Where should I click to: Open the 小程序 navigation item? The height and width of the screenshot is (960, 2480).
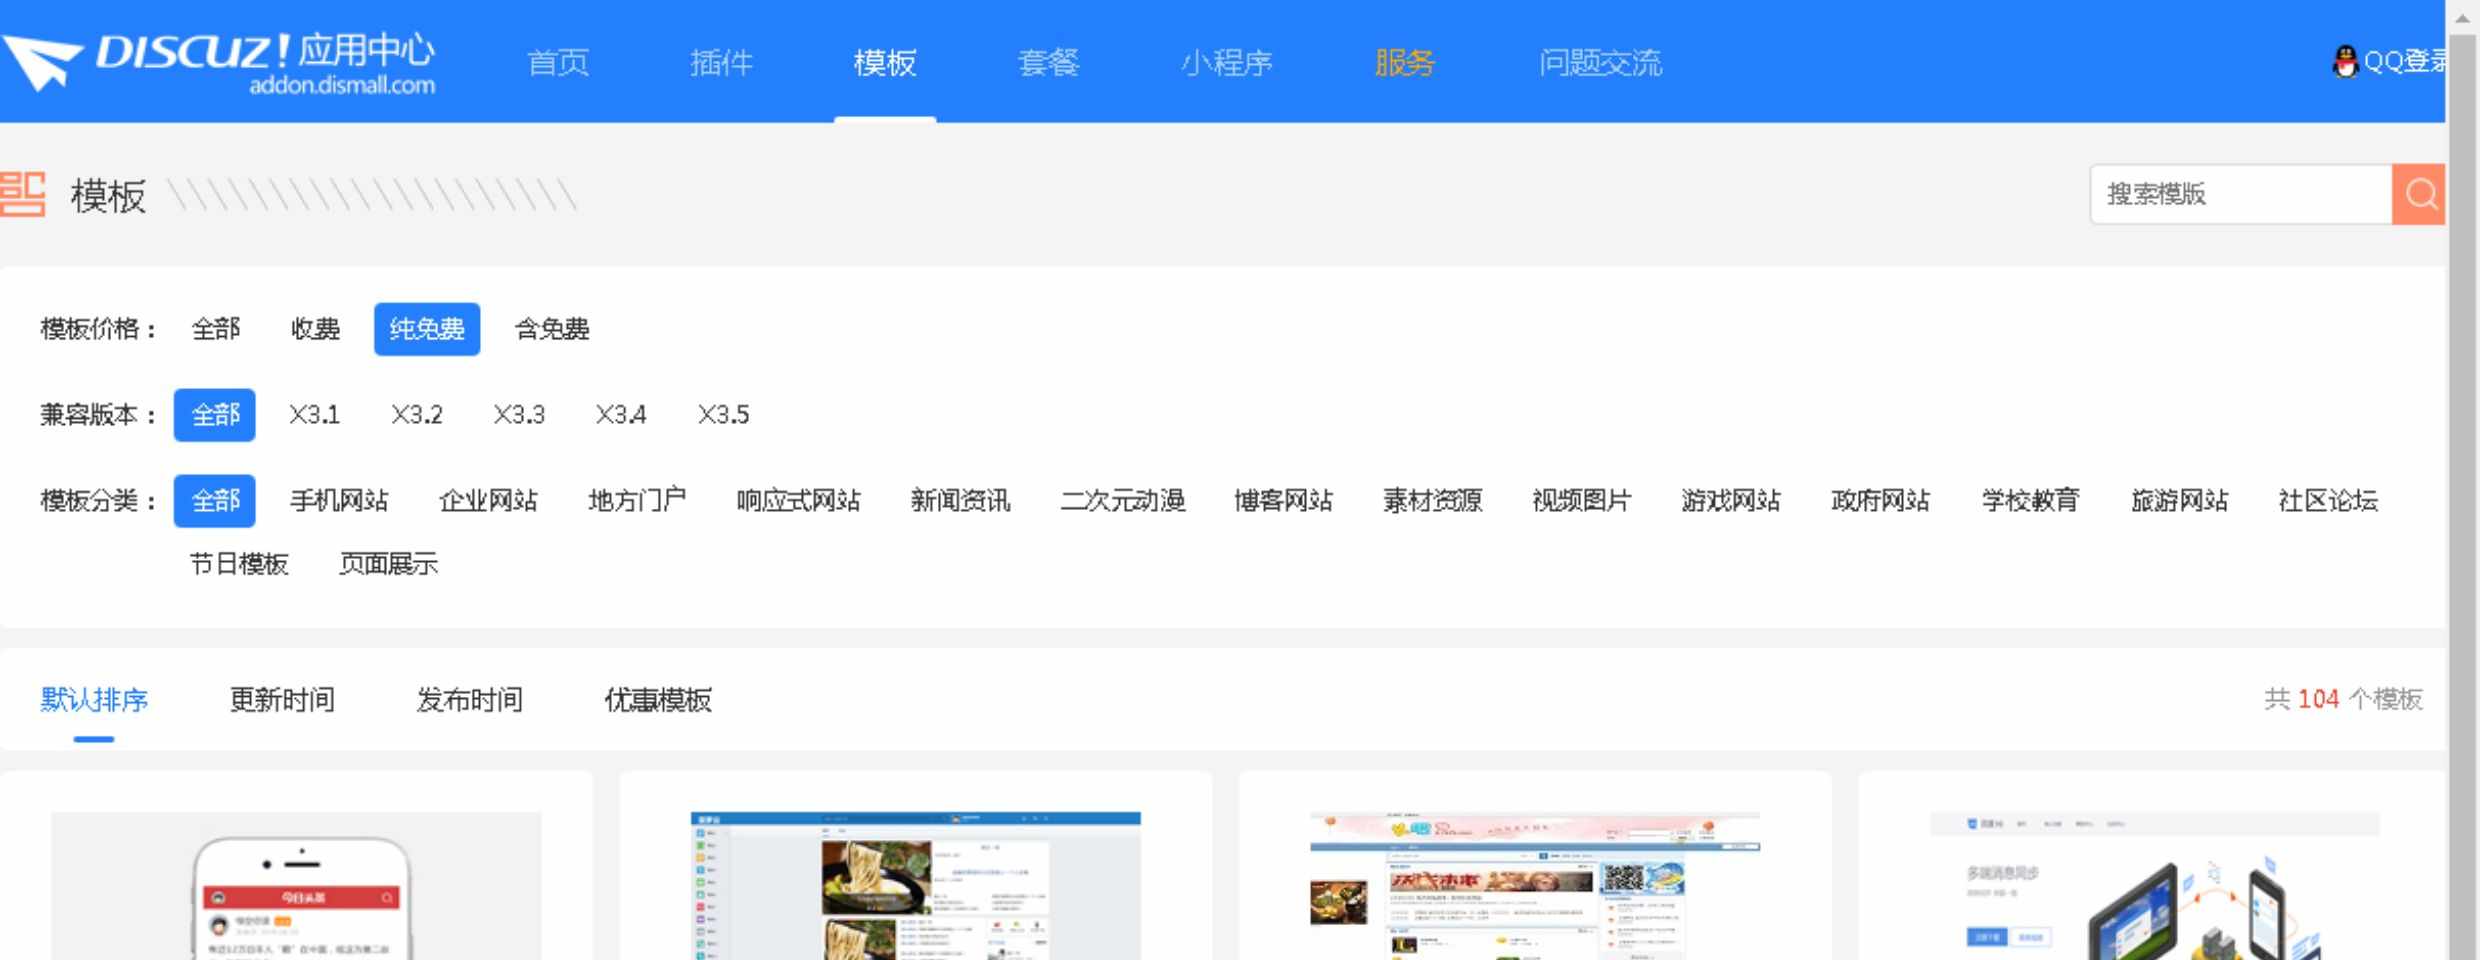click(1227, 63)
